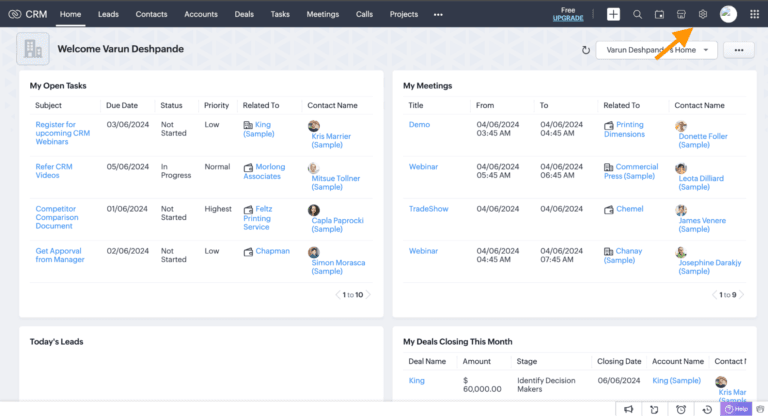This screenshot has height=416, width=768.
Task: Click the recent items history icon
Action: click(707, 409)
